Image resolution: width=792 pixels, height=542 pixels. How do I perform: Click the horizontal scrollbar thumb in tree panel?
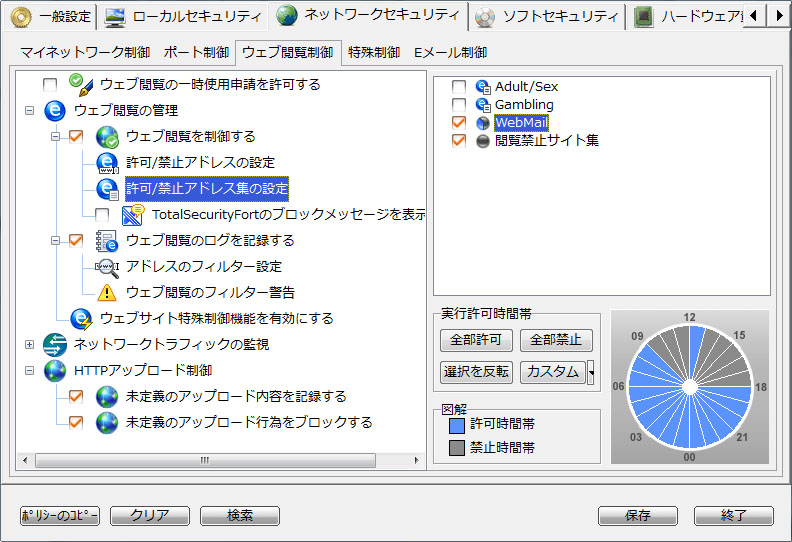click(205, 461)
